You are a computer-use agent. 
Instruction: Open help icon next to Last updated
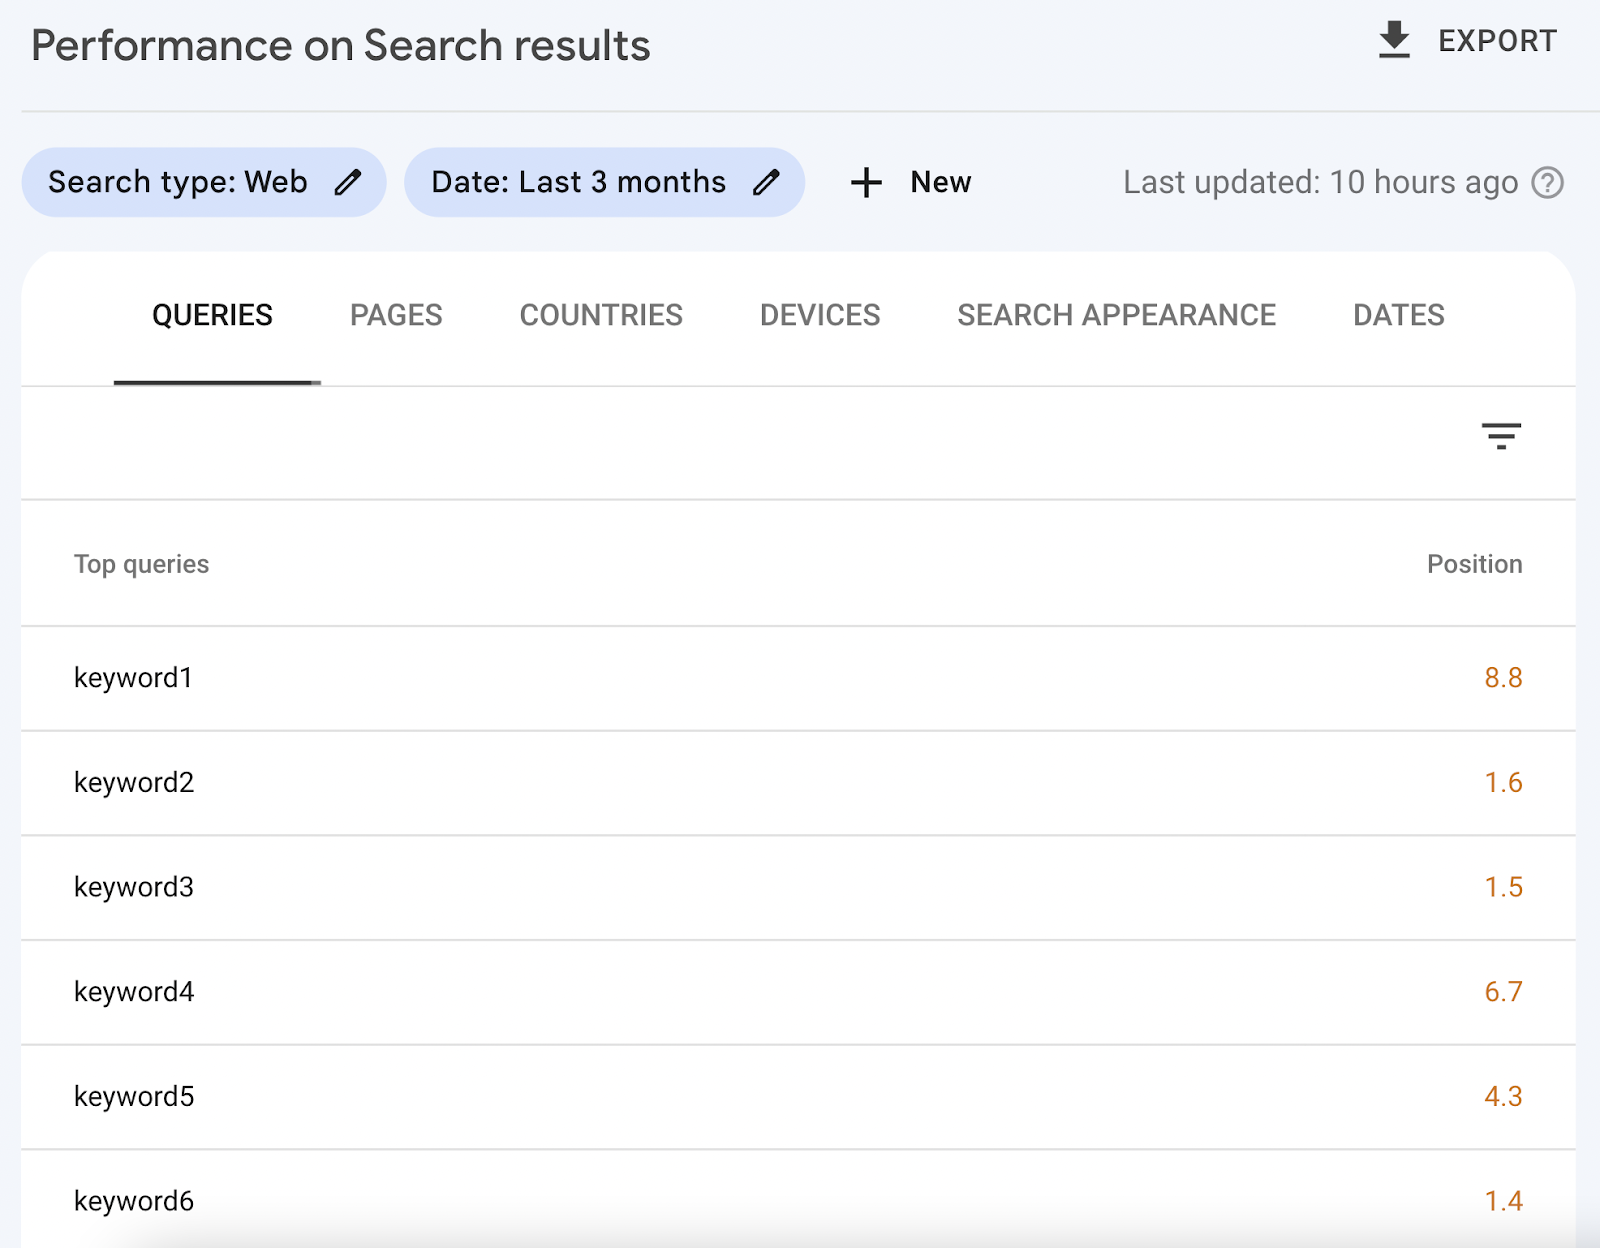point(1547,183)
